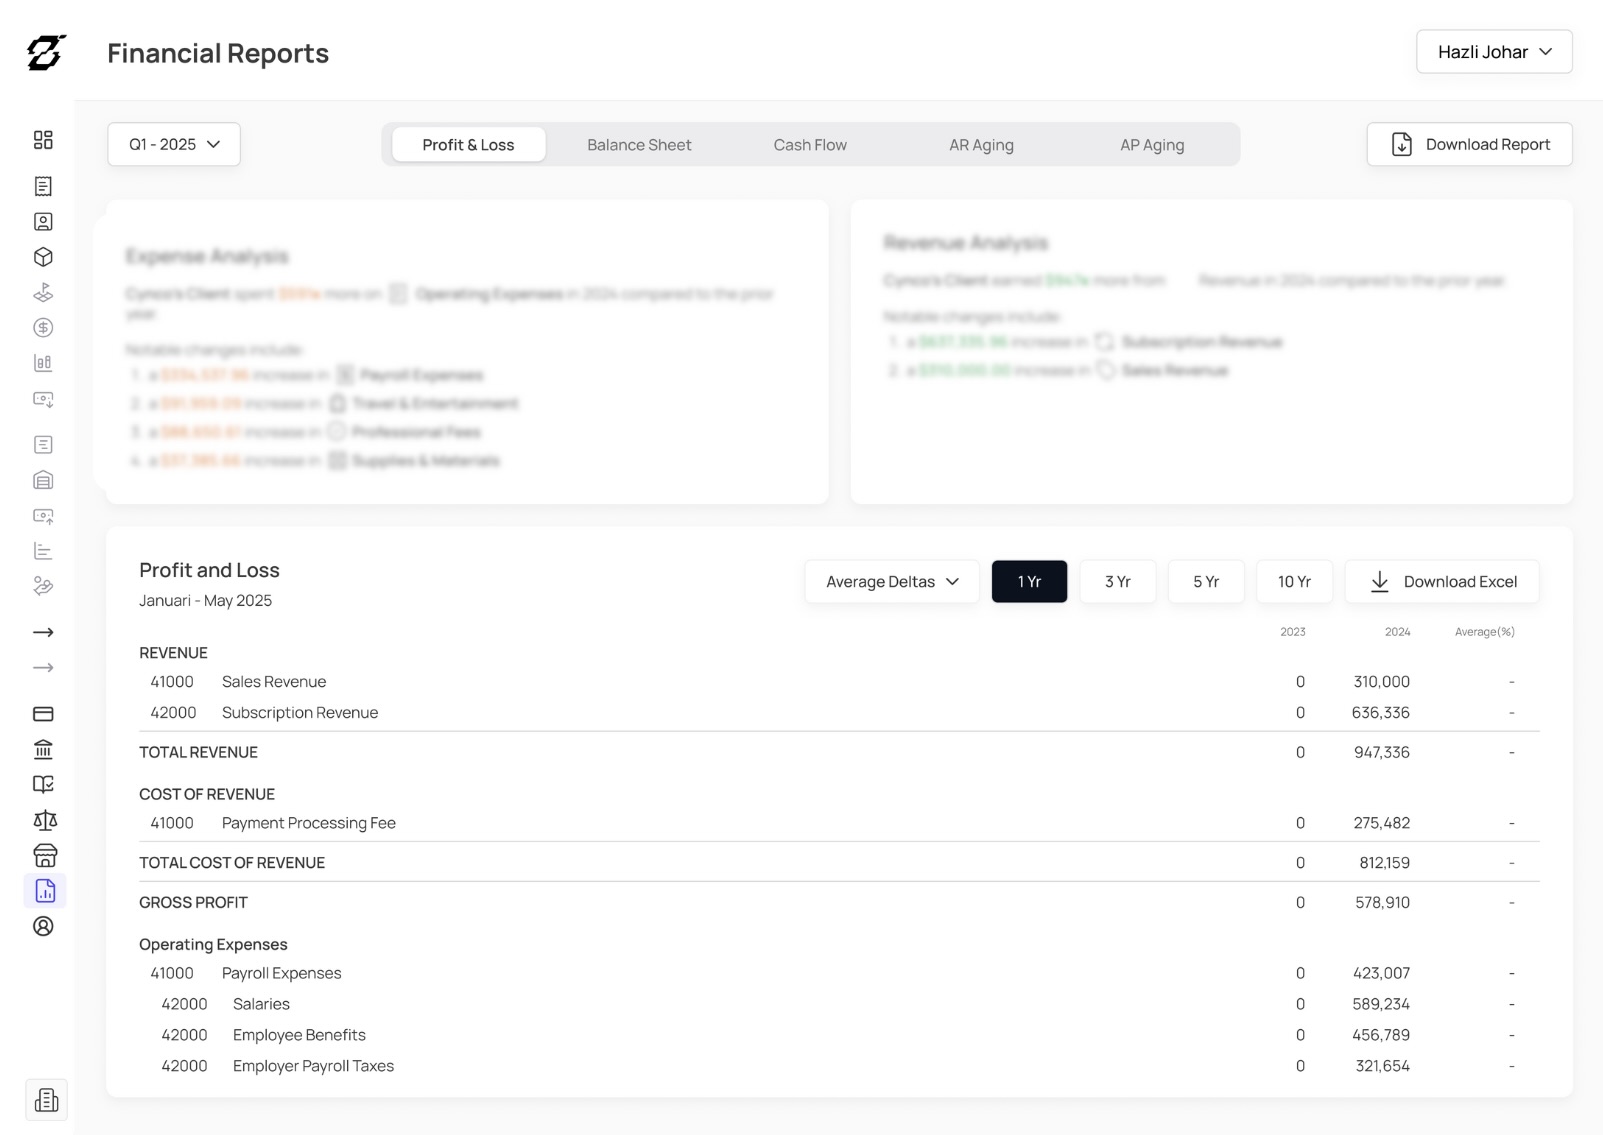Open the balance scales icon in sidebar
Screen dimensions: 1603x1135
click(x=44, y=820)
